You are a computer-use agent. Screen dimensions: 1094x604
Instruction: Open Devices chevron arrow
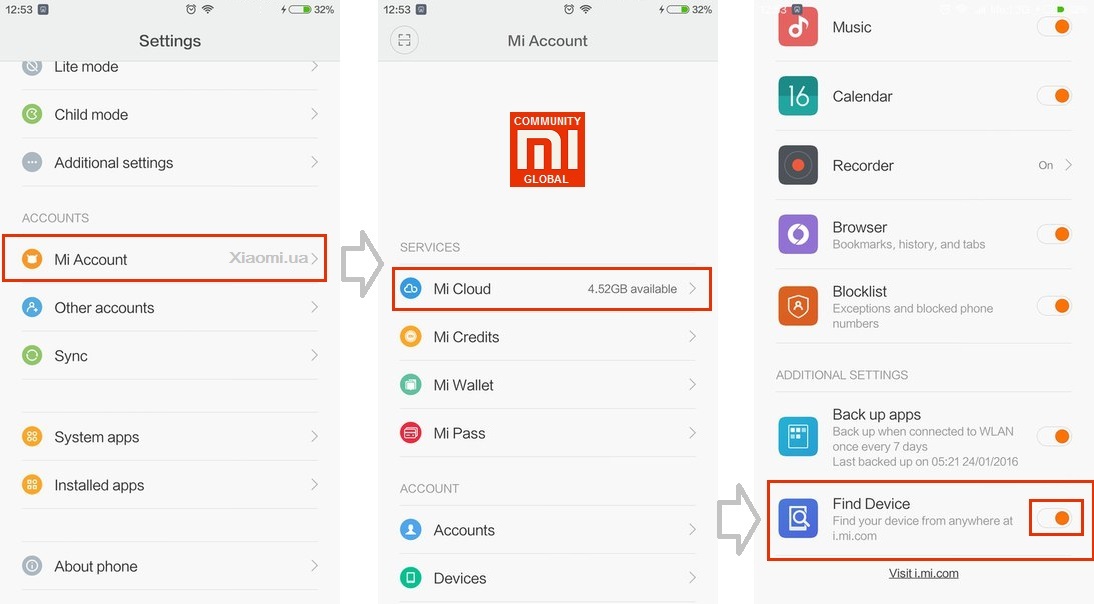(x=693, y=577)
